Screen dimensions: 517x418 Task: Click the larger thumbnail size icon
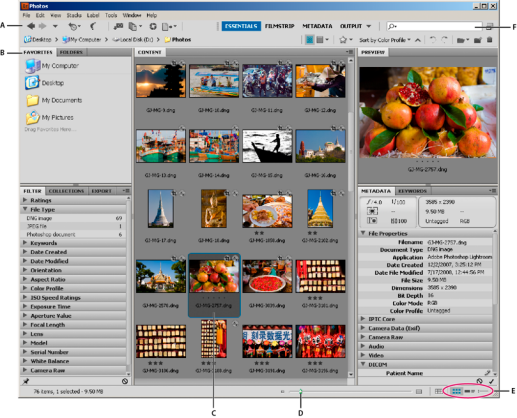pos(419,392)
